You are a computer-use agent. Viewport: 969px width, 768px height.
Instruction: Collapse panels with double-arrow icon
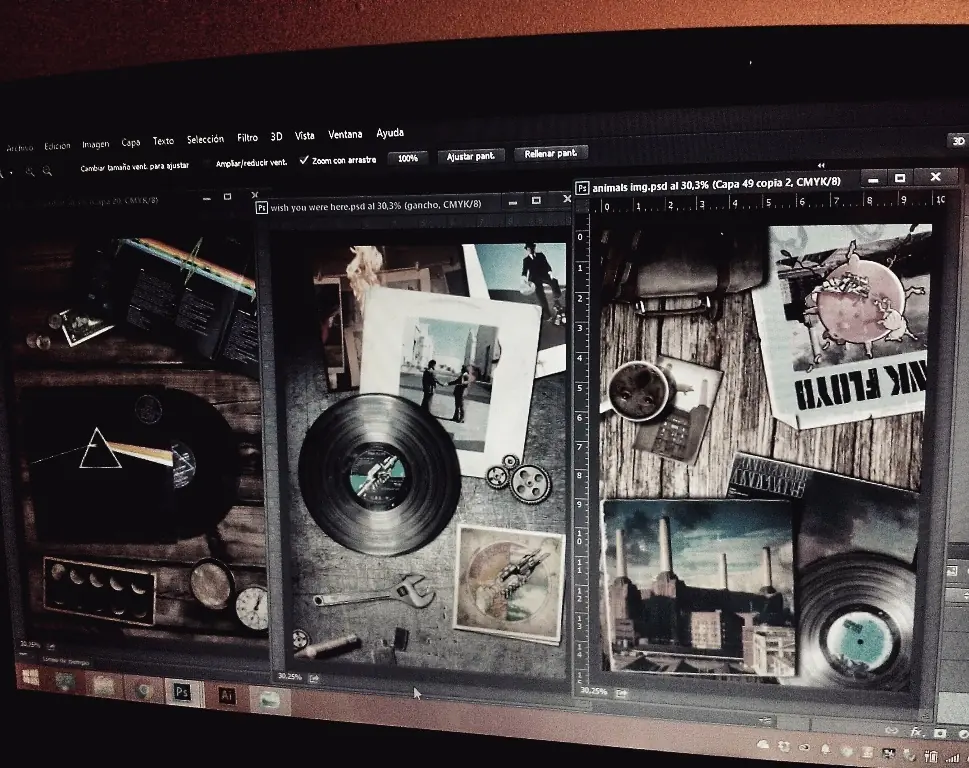pyautogui.click(x=821, y=165)
